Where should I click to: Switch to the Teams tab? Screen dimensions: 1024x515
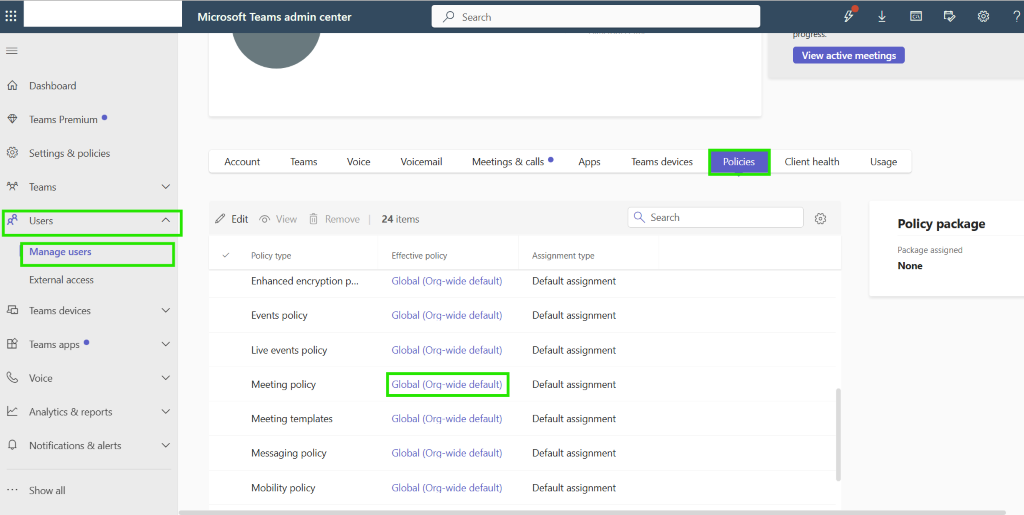coord(304,161)
